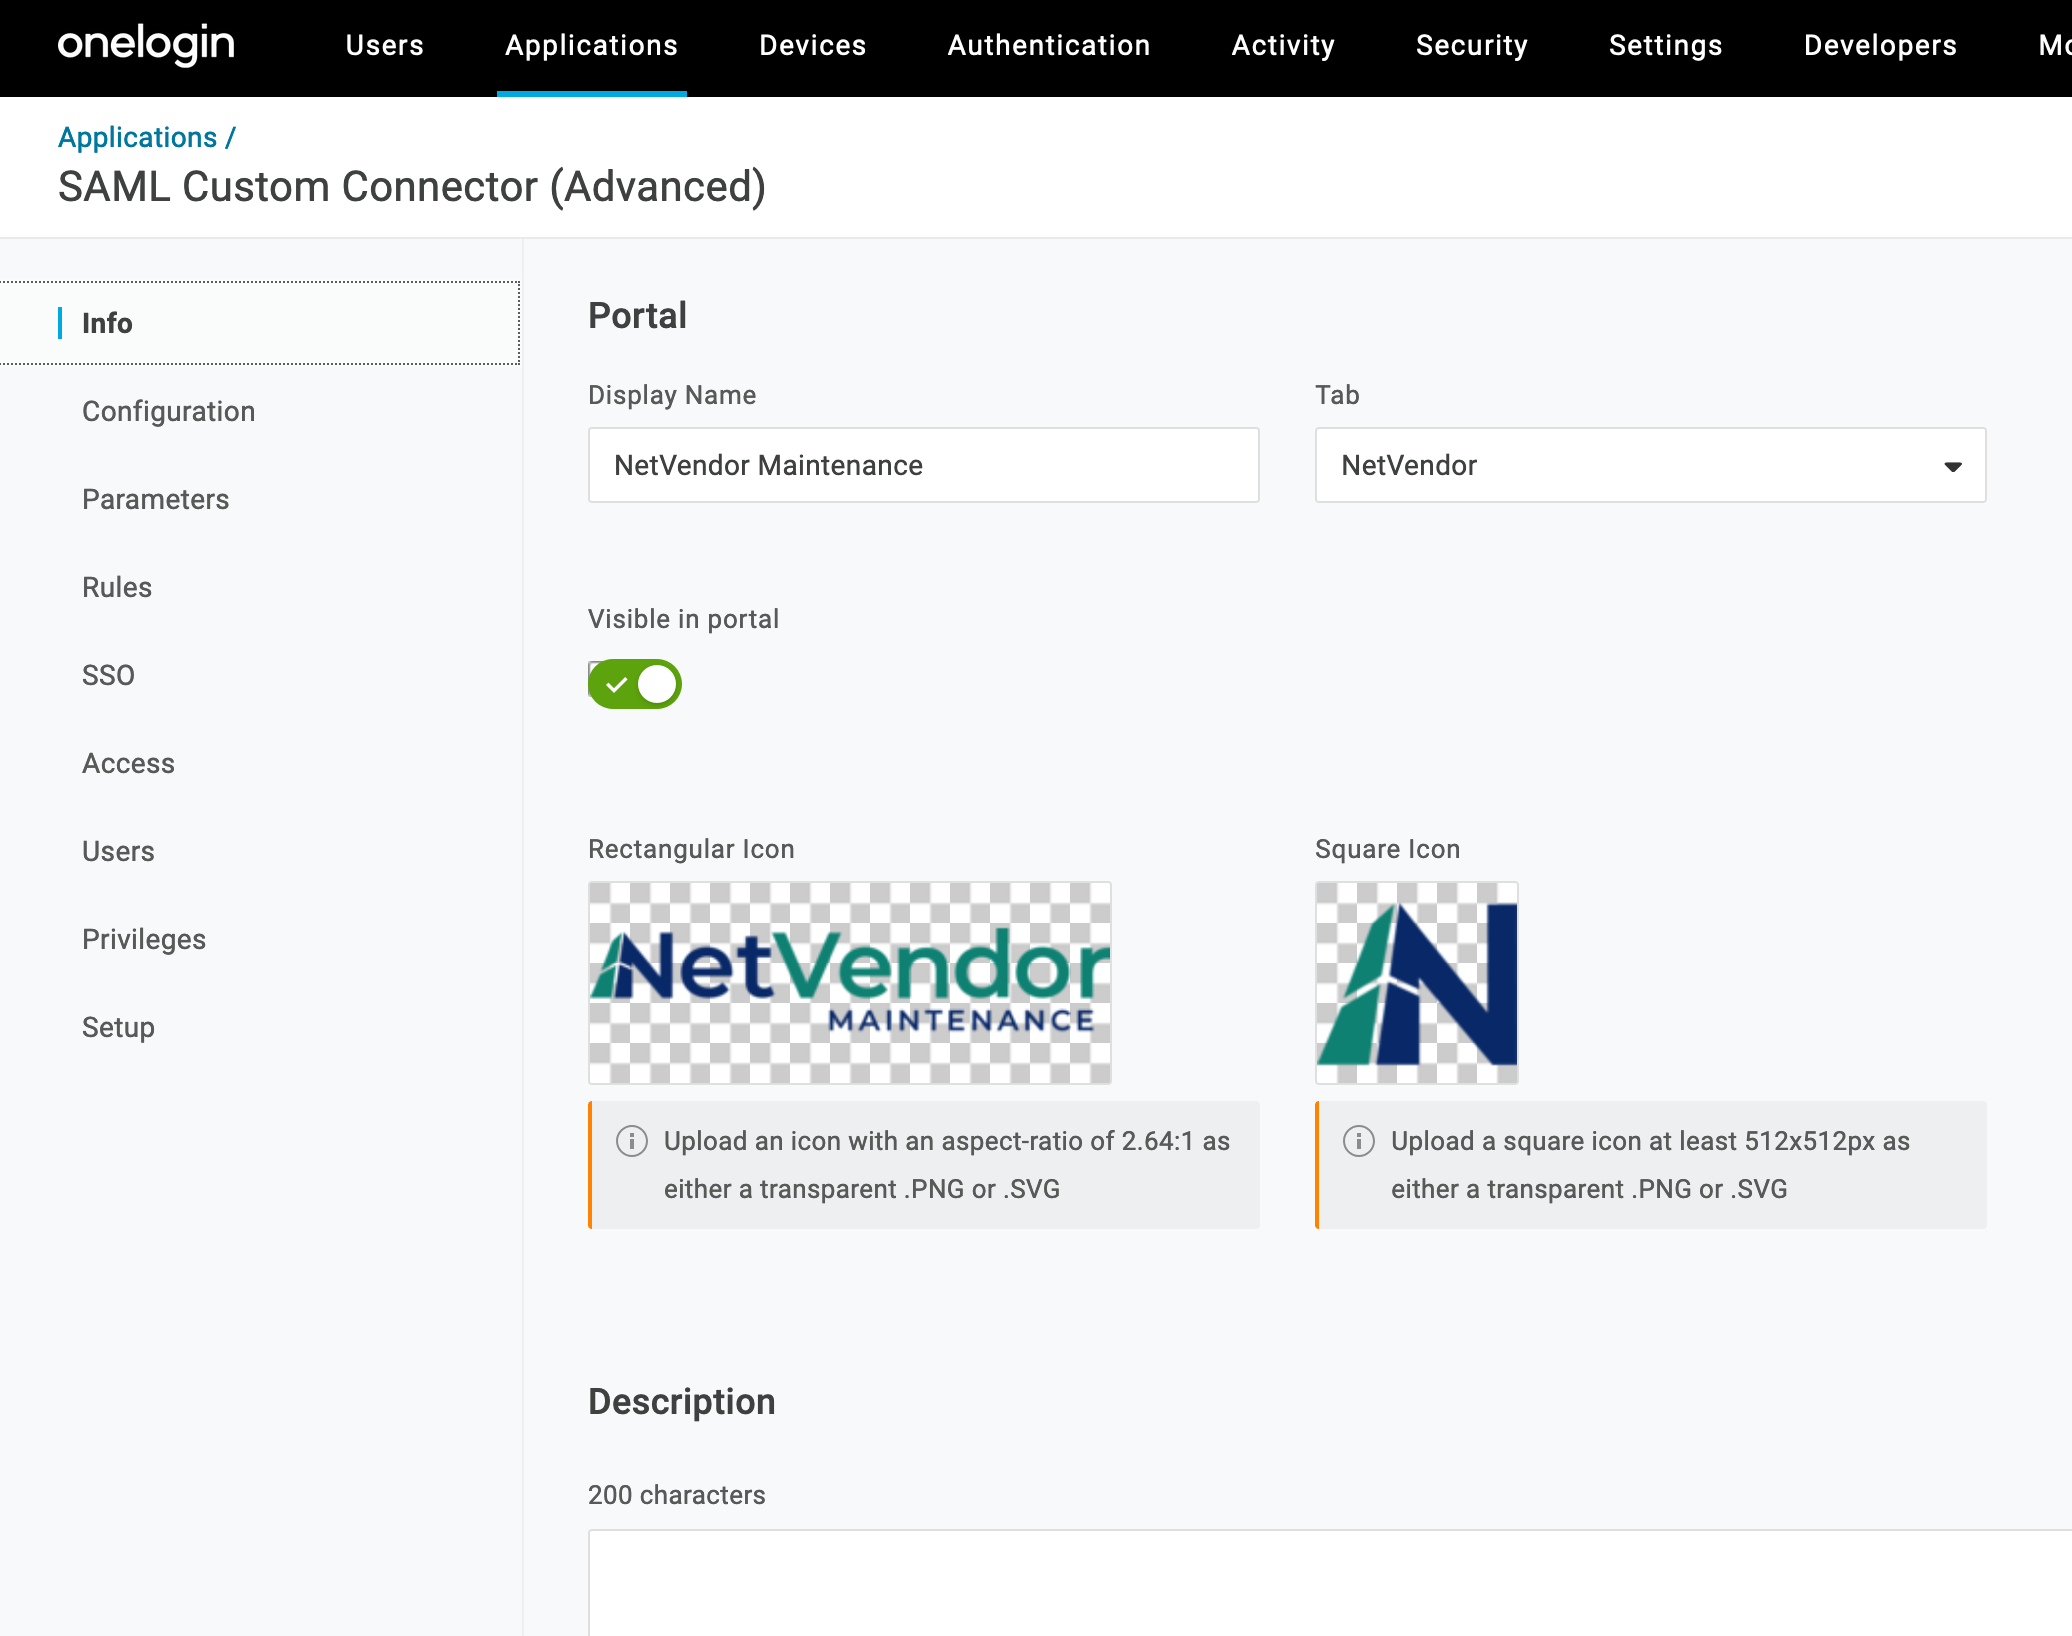Click the Tab dropdown arrow
Image resolution: width=2072 pixels, height=1636 pixels.
tap(1952, 466)
